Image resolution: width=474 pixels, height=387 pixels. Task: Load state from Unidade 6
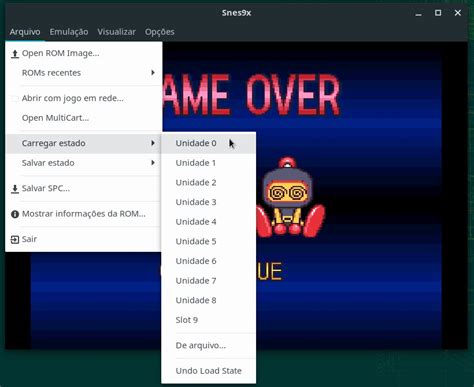tap(209, 261)
